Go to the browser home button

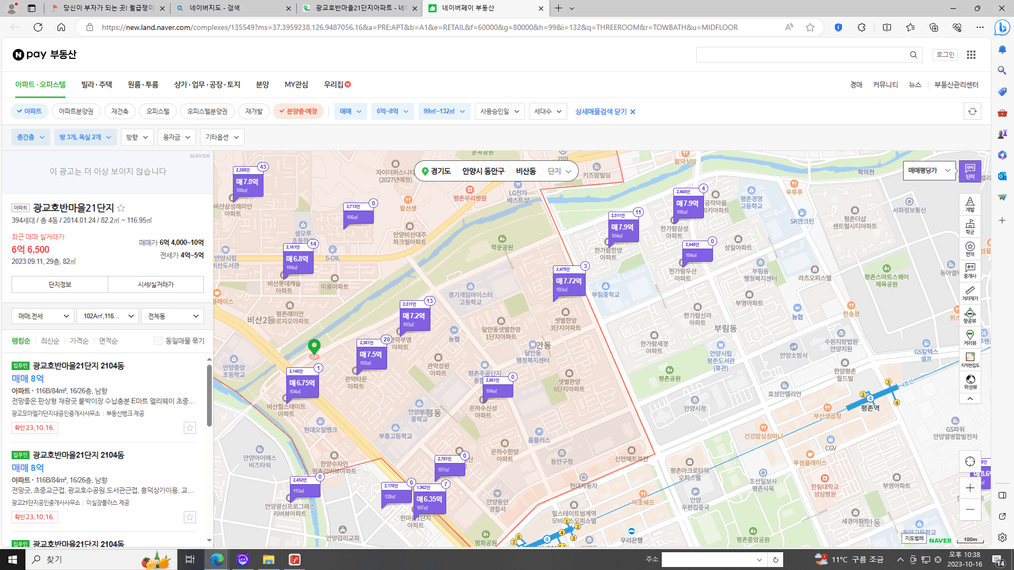(x=61, y=27)
